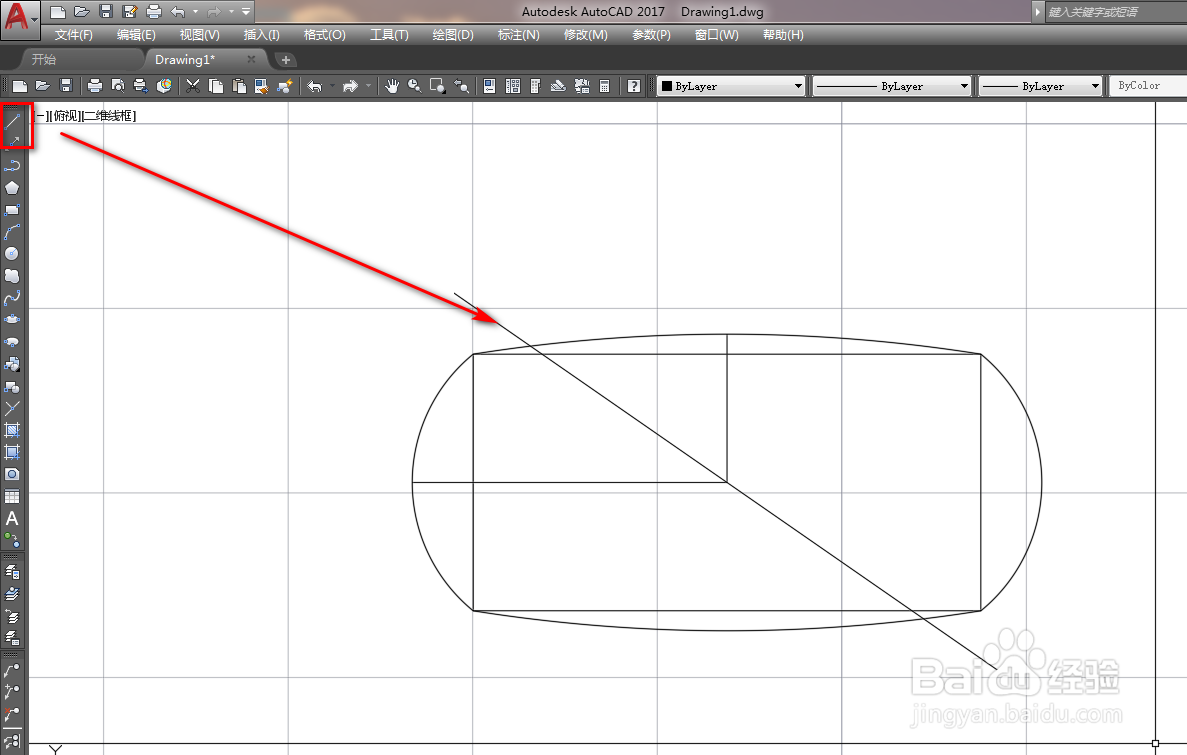Screen dimensions: 1187x755
Task: Select the Multiline text A tool
Action: click(12, 519)
